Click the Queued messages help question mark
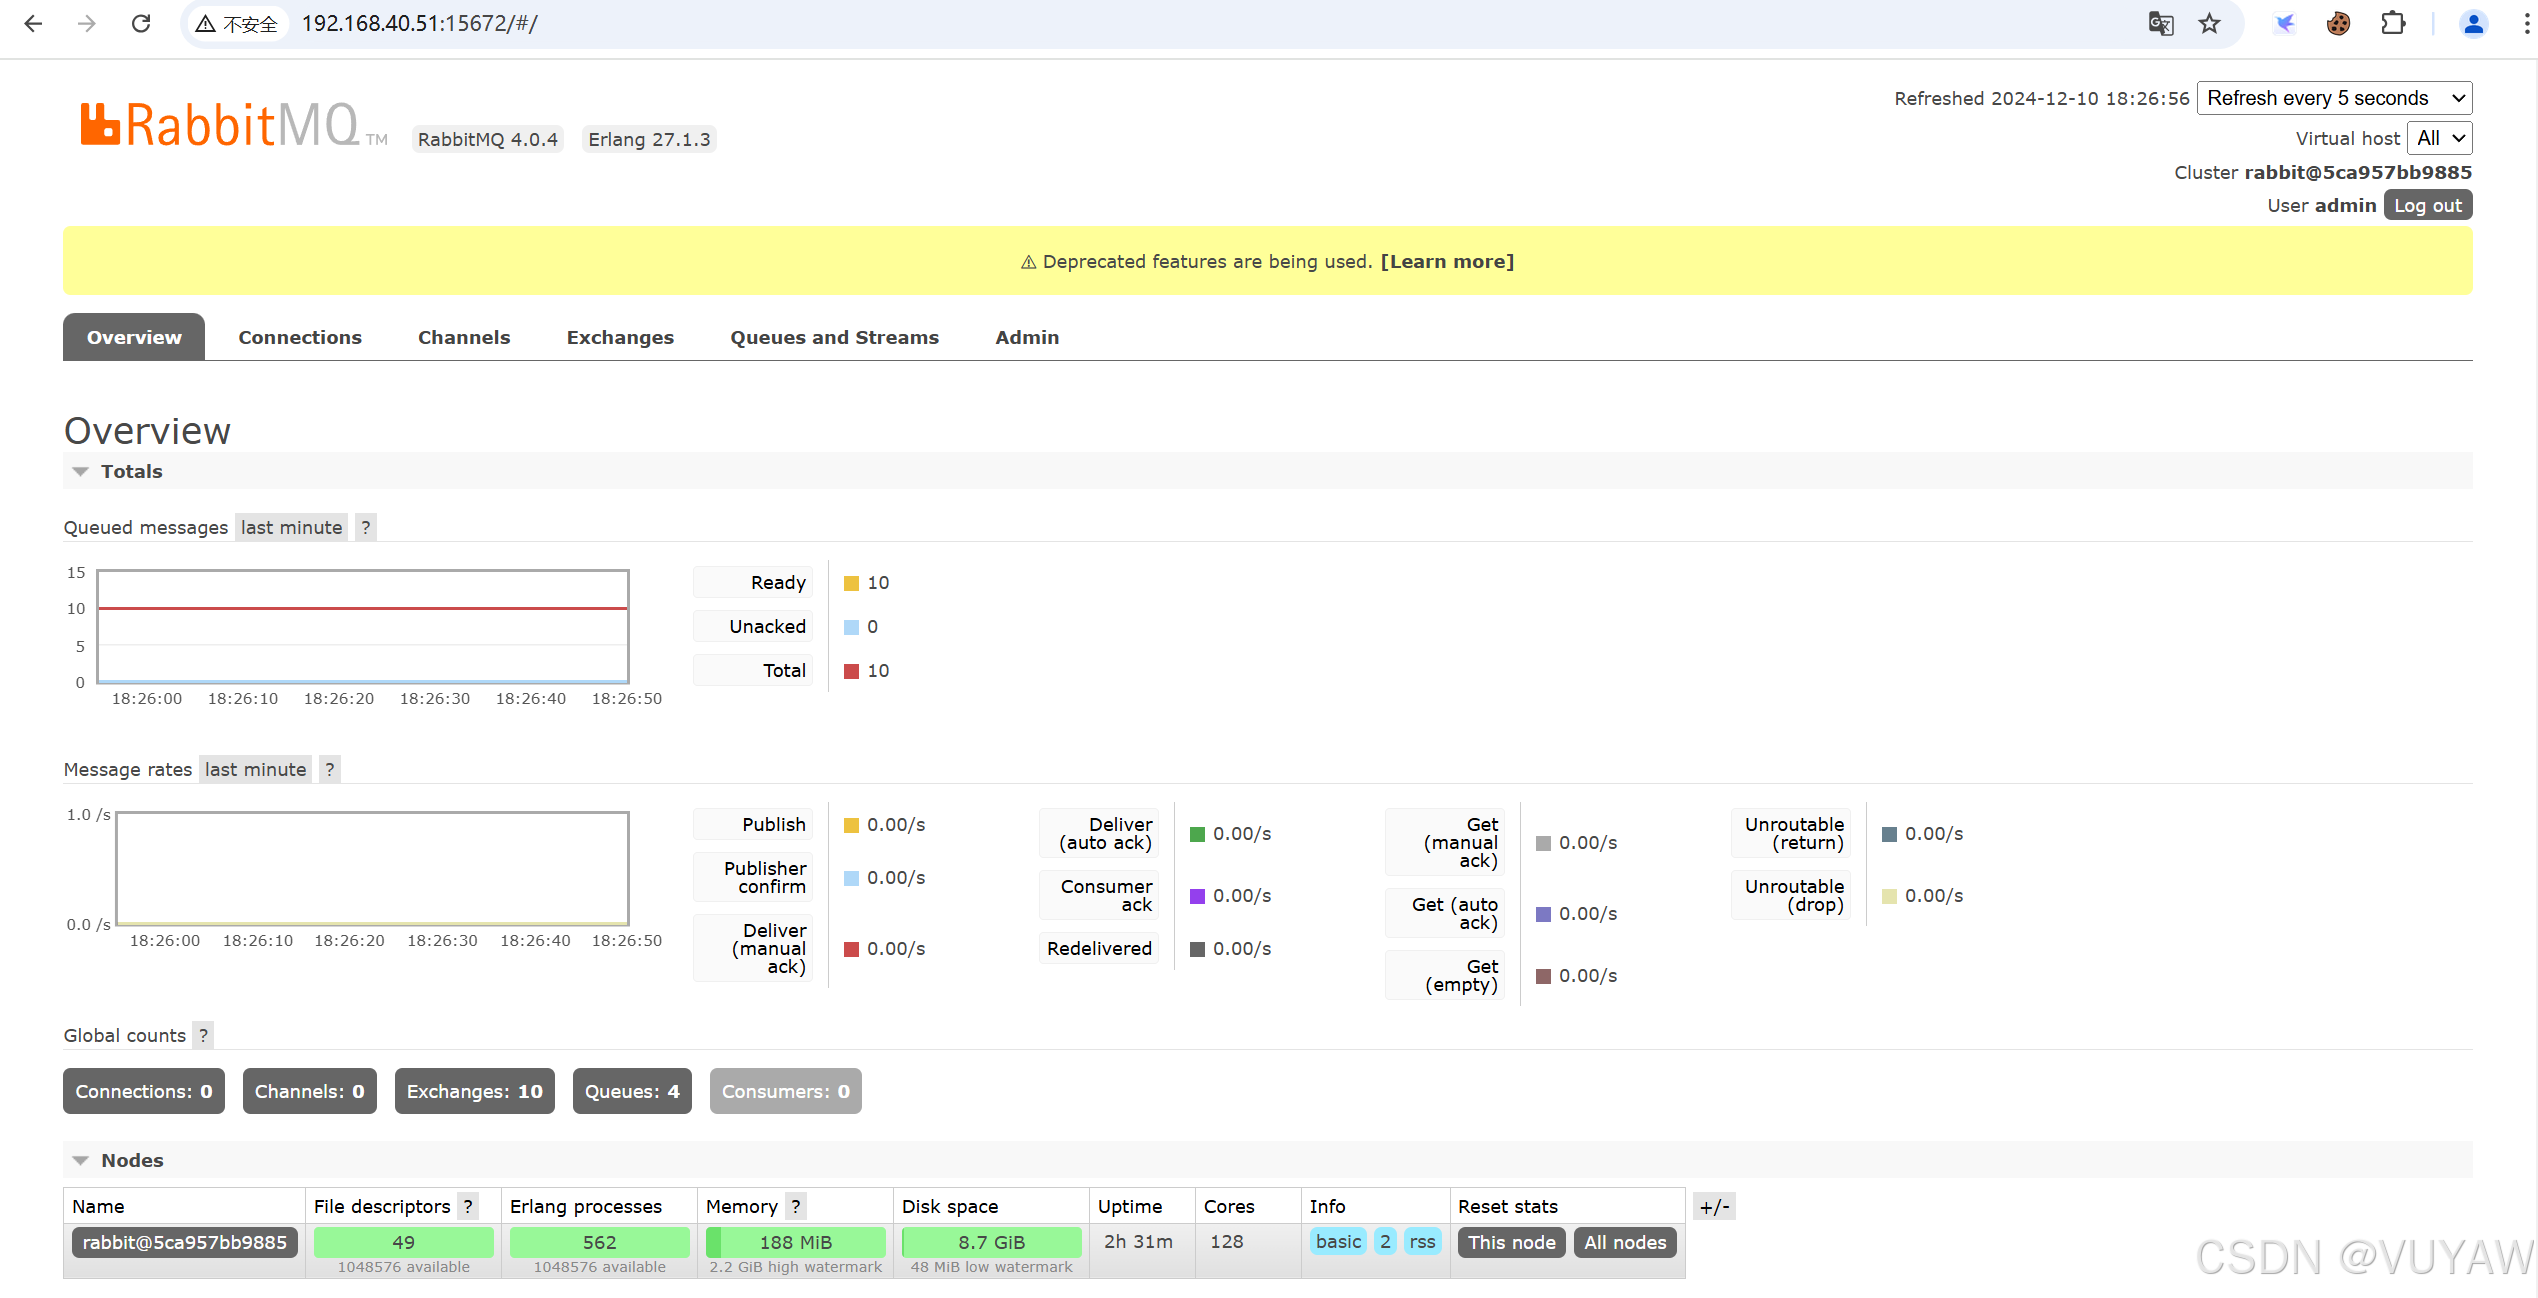The image size is (2538, 1298). pyautogui.click(x=366, y=527)
